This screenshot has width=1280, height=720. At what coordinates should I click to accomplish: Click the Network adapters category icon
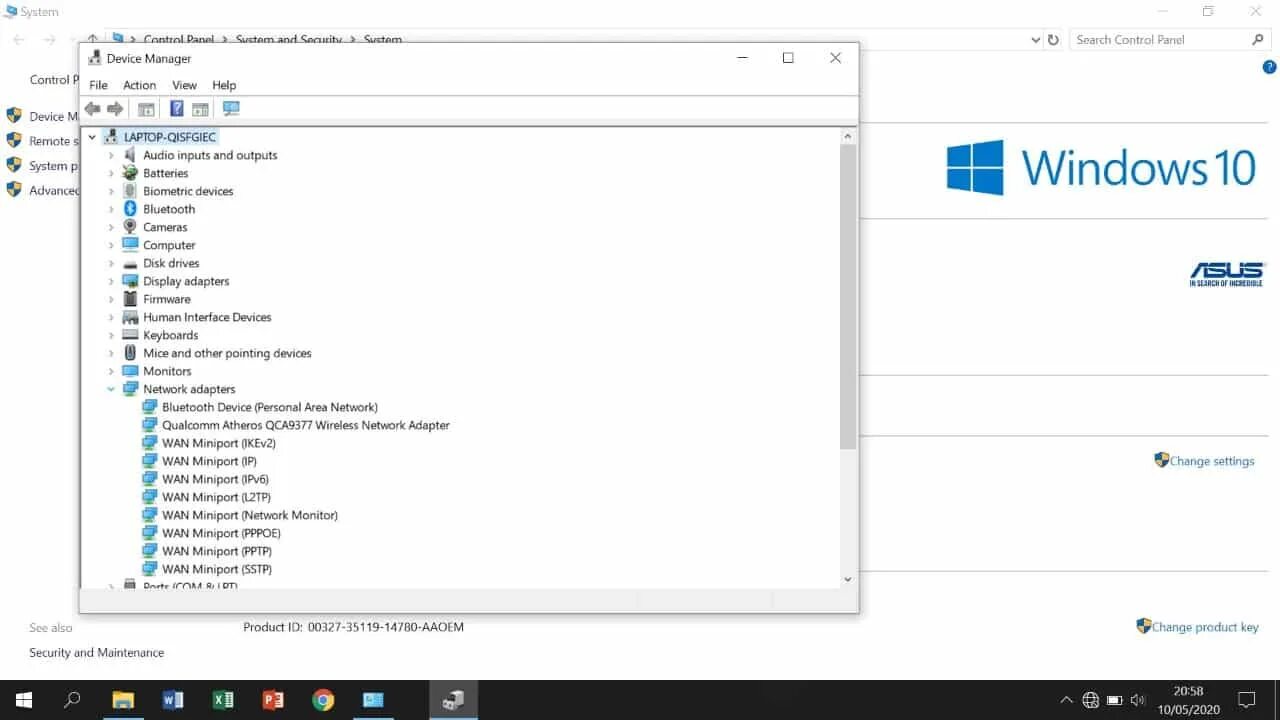click(x=130, y=389)
